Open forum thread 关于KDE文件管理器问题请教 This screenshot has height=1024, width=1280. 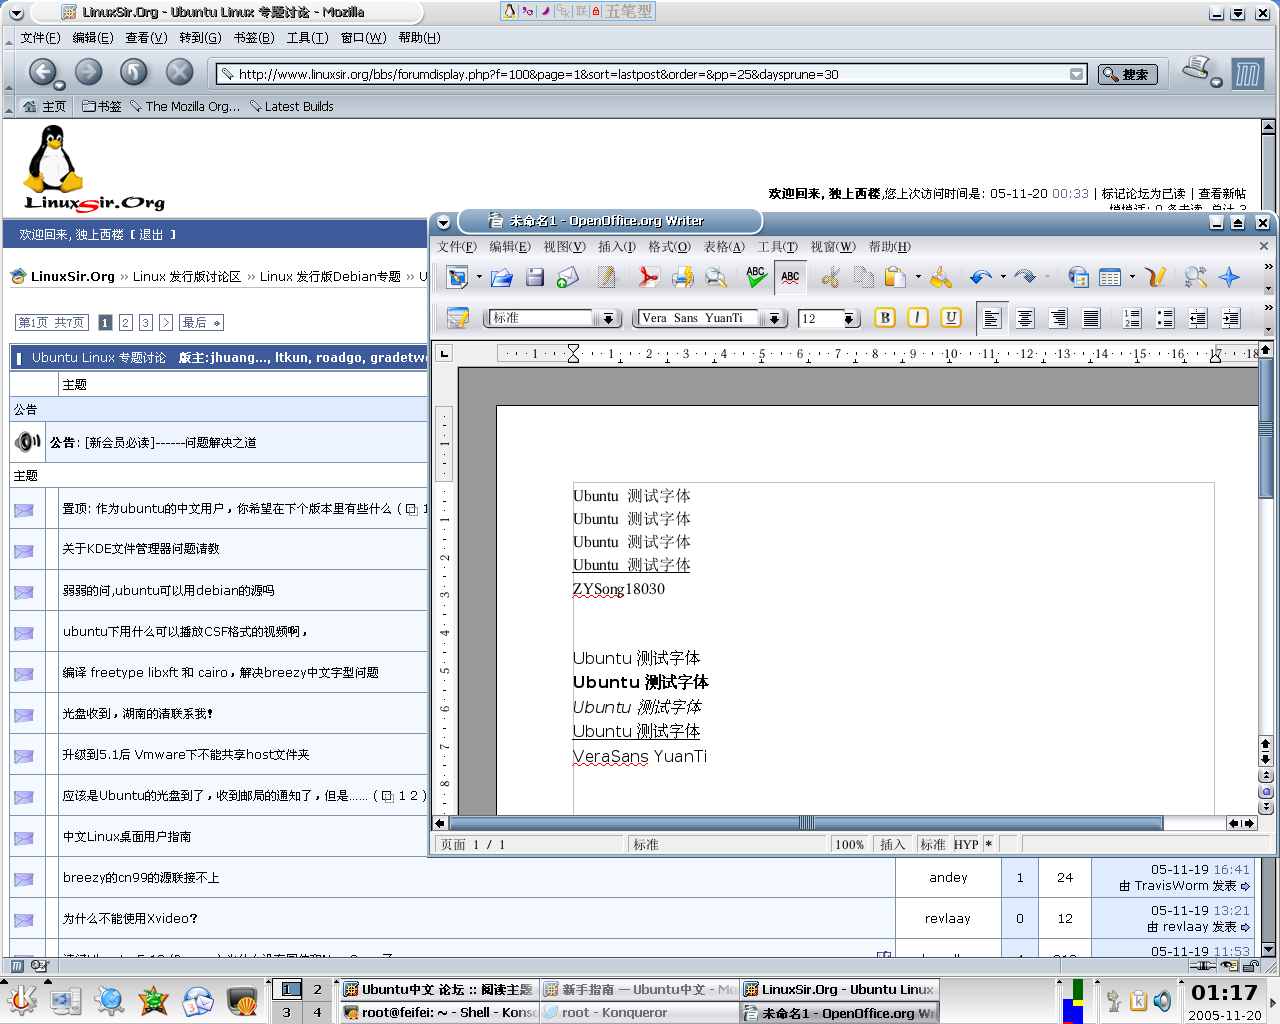140,549
